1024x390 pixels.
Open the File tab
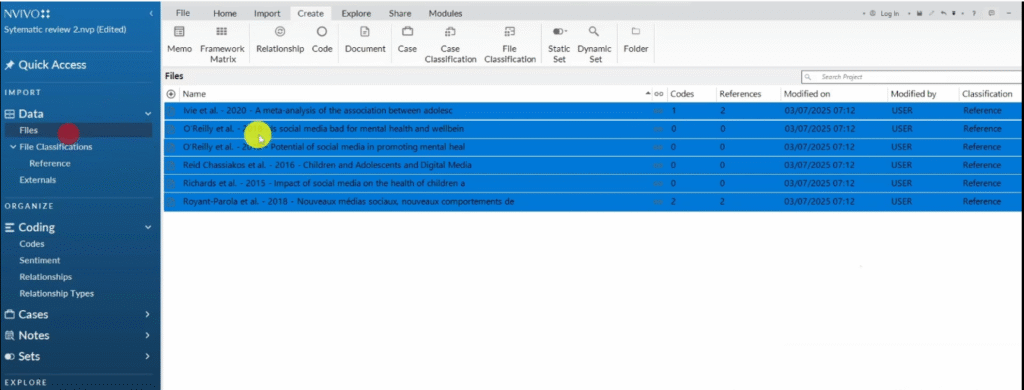point(184,13)
